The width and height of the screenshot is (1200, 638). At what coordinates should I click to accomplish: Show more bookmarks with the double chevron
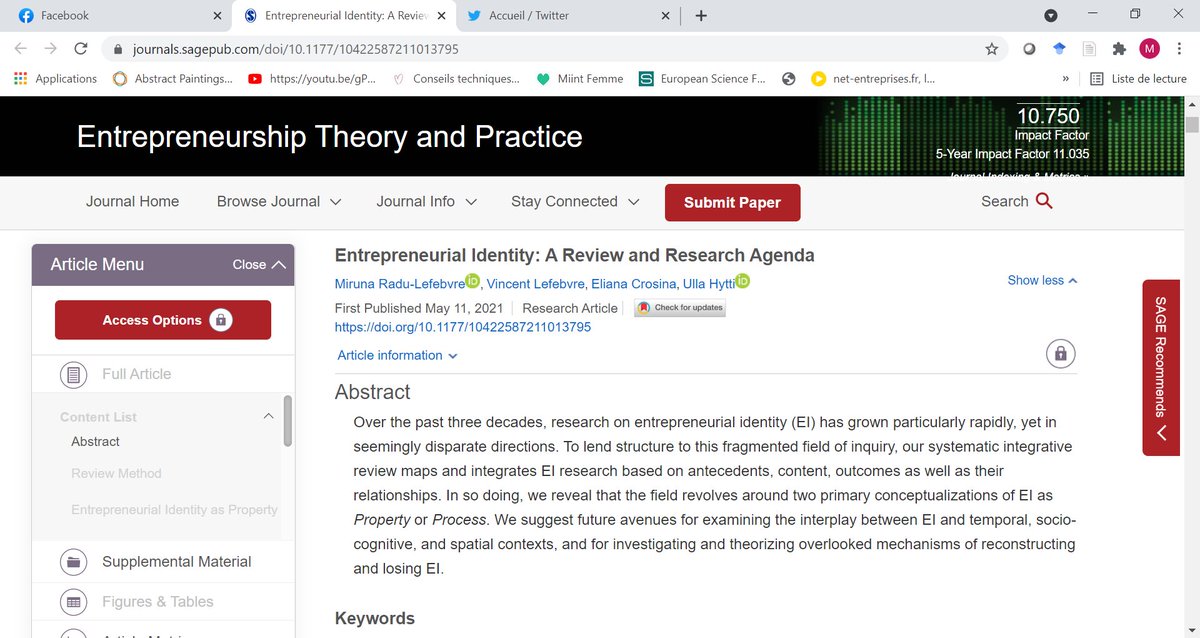click(x=1065, y=78)
